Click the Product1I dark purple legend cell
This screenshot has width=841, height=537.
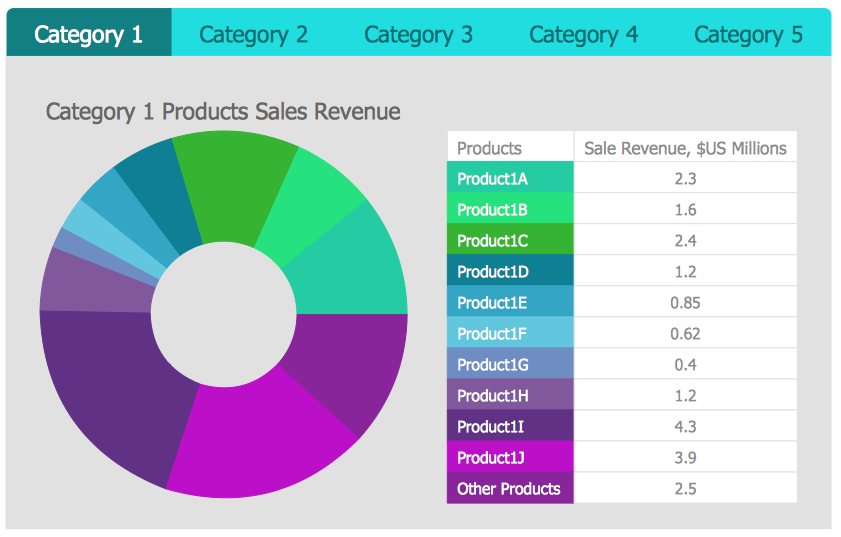(x=510, y=427)
